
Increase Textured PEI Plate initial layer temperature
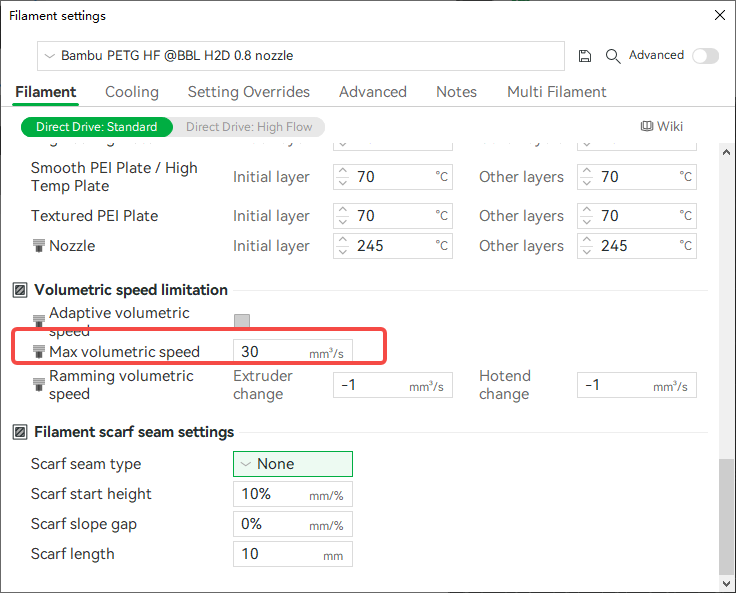(343, 210)
